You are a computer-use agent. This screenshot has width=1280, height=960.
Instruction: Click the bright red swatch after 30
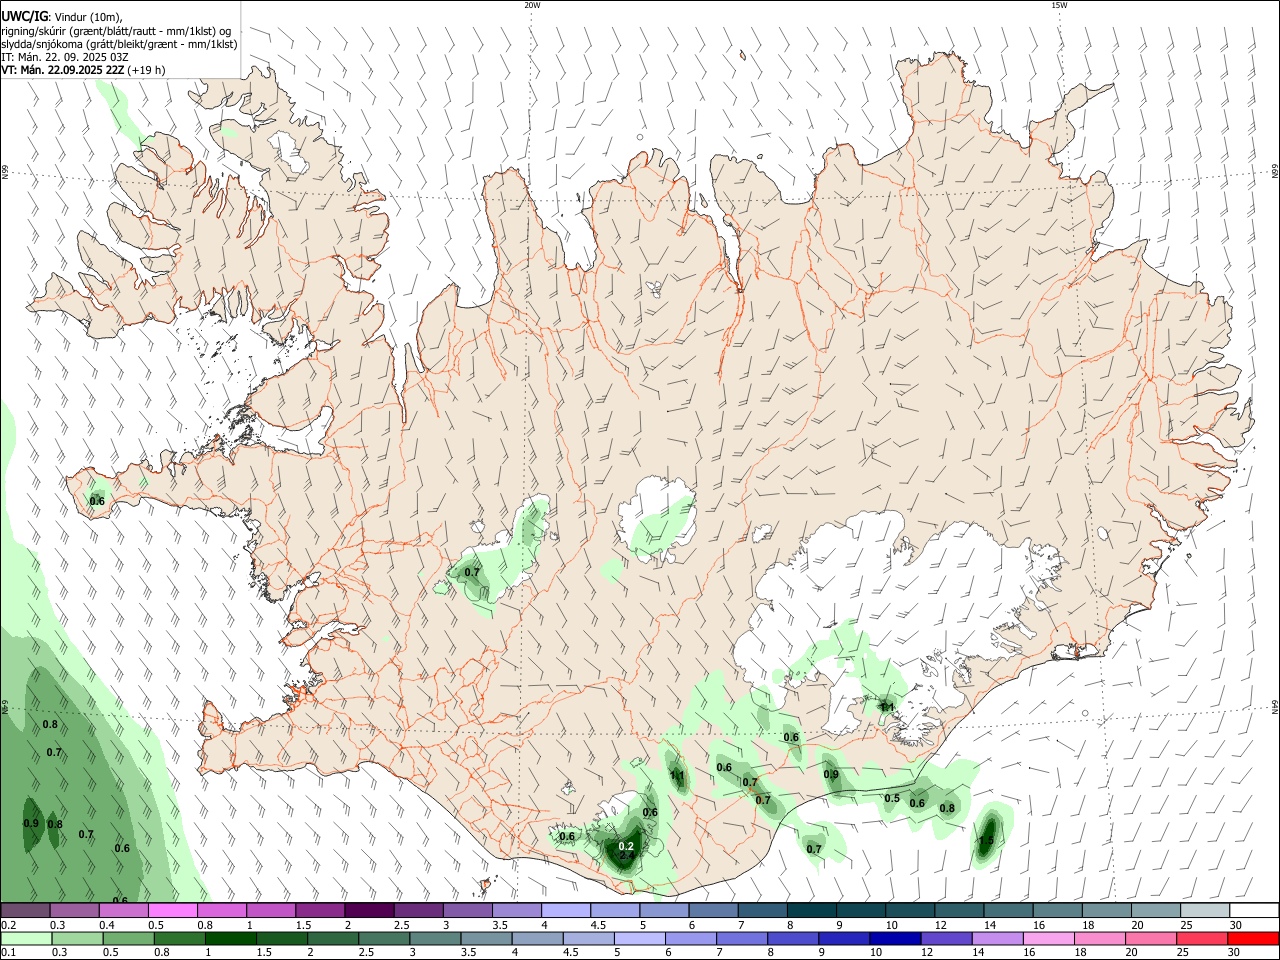point(1253,938)
